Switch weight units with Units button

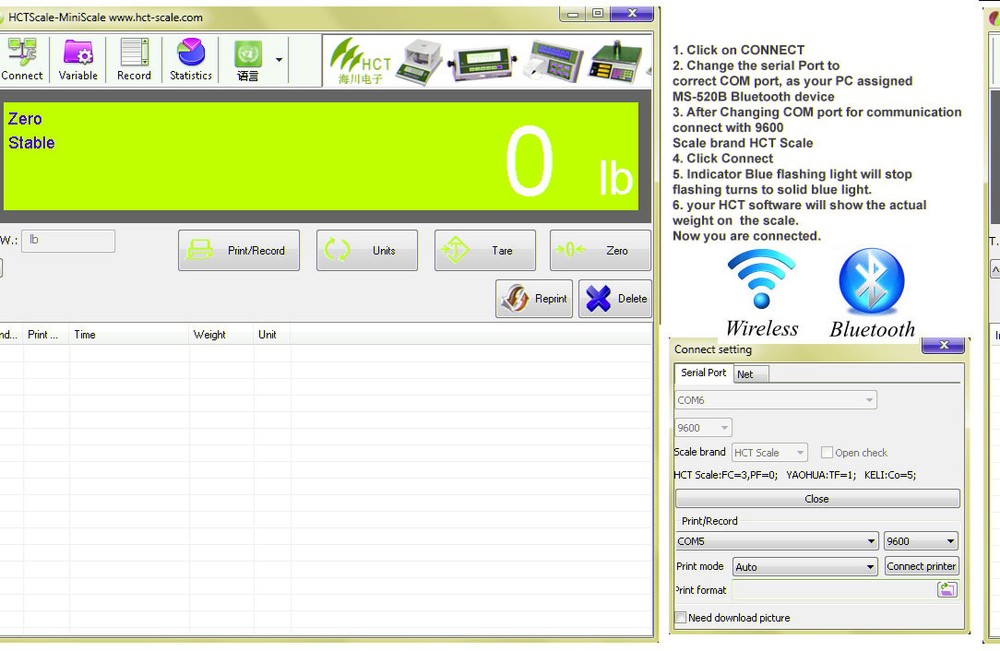tap(367, 251)
